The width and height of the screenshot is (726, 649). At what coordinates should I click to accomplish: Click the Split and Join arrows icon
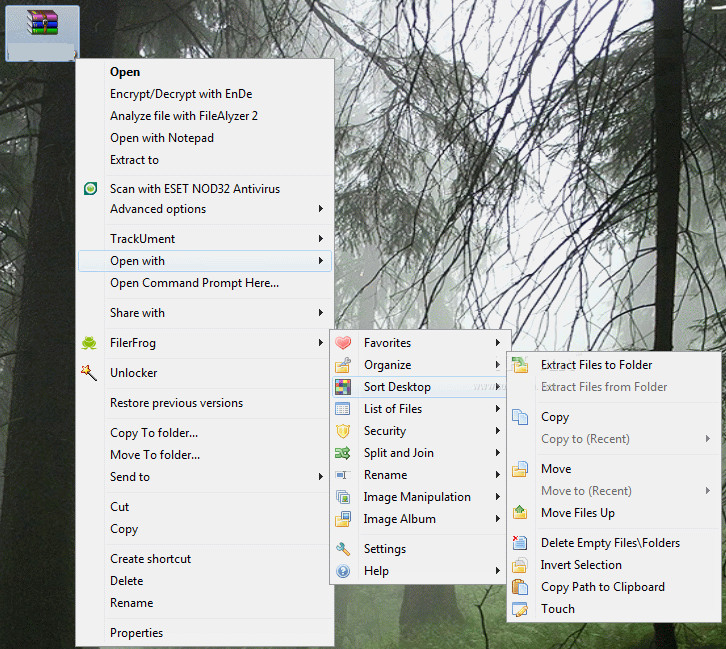point(343,453)
